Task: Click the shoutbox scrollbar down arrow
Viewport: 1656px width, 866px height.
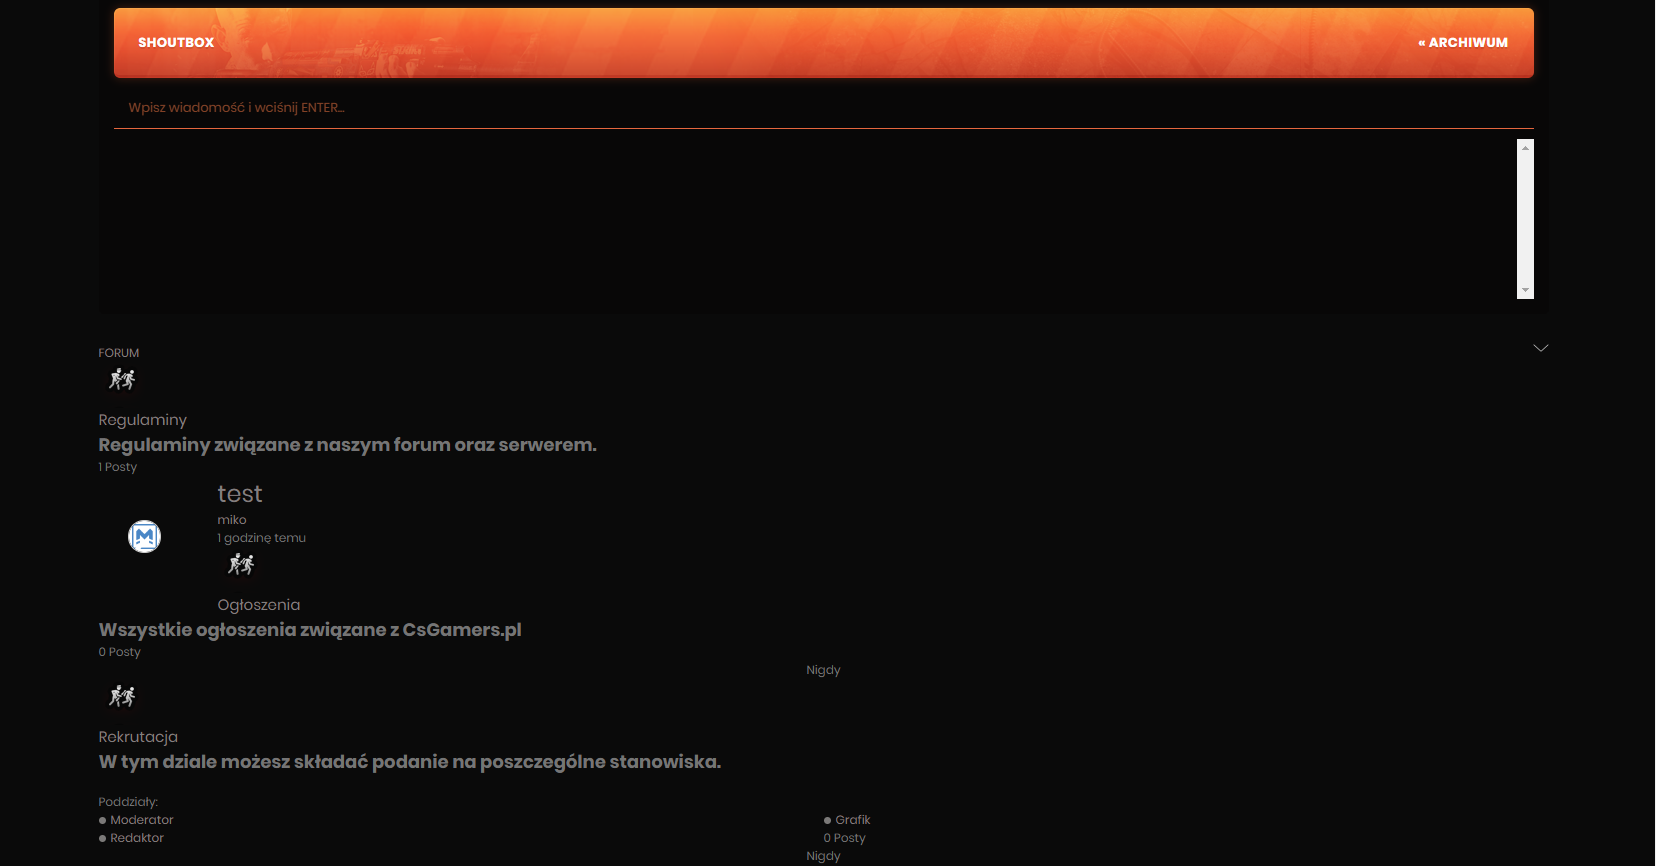Action: [1525, 290]
